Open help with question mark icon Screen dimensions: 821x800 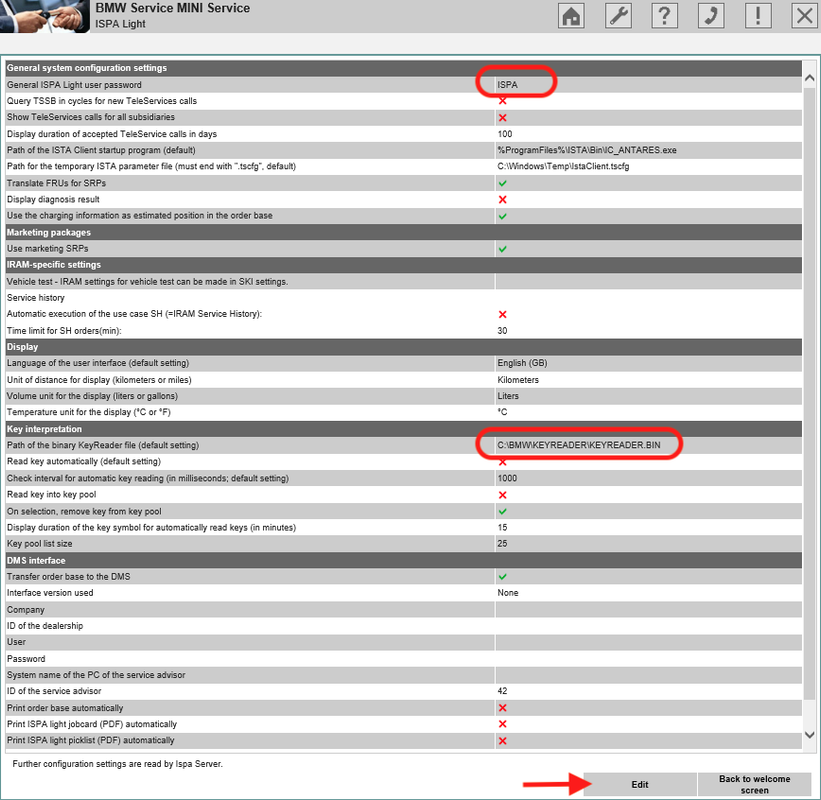(x=664, y=15)
